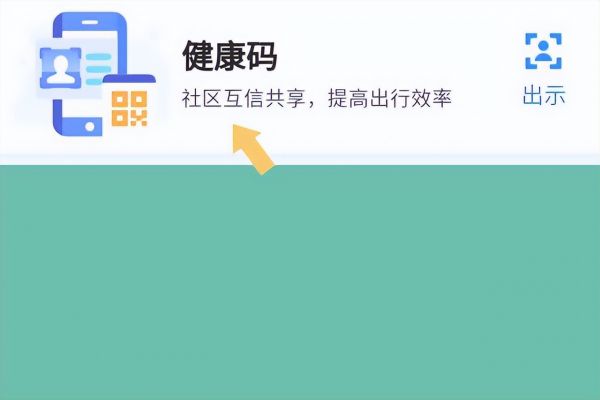The image size is (600, 400).
Task: Click the dark-blue bar above the QR code
Action: pyautogui.click(x=129, y=78)
